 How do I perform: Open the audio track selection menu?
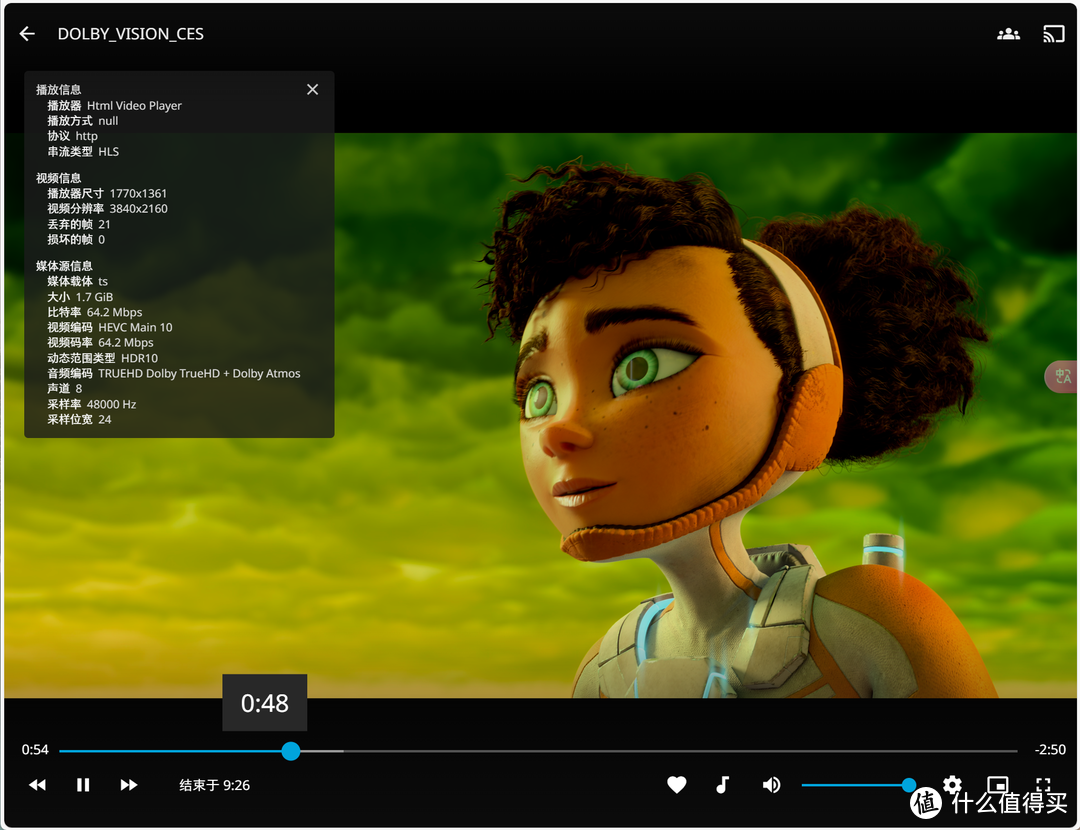click(723, 785)
